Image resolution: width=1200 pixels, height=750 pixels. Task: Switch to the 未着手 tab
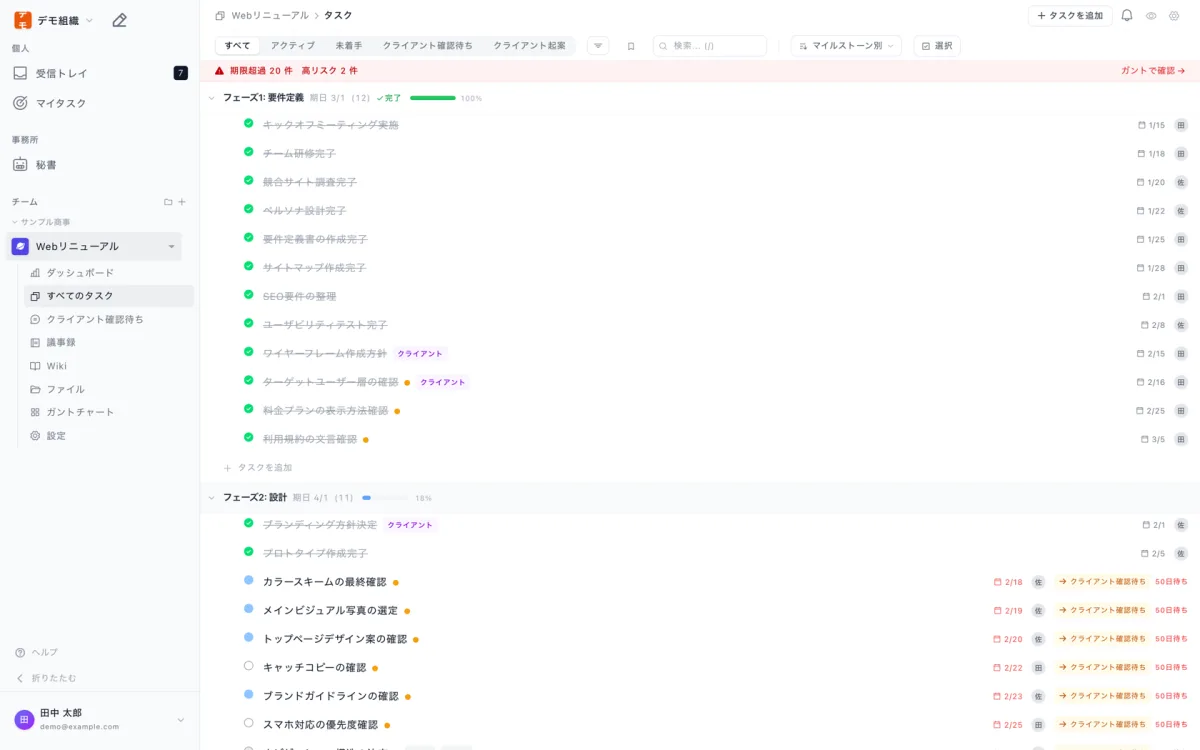(x=349, y=46)
